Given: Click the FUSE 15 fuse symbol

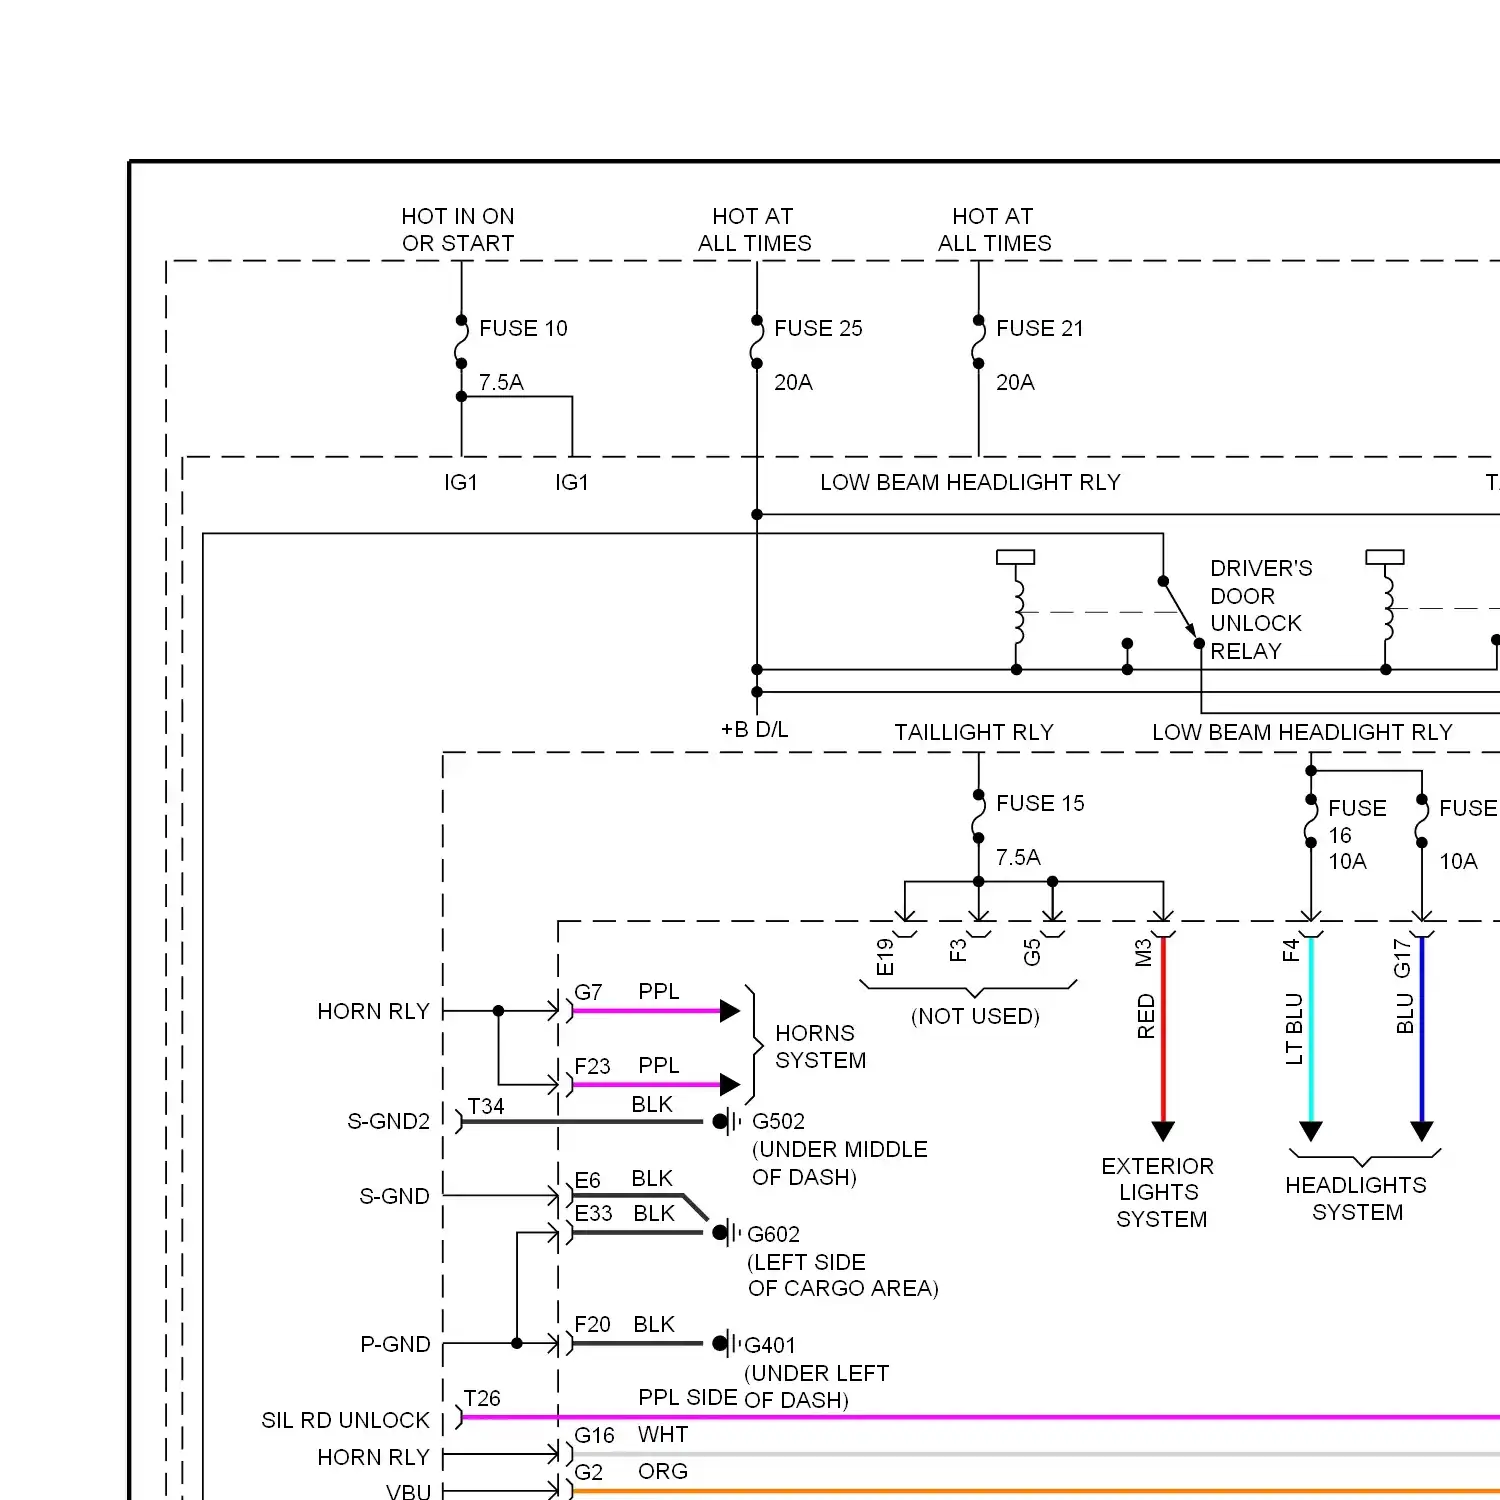Looking at the screenshot, I should 979,817.
